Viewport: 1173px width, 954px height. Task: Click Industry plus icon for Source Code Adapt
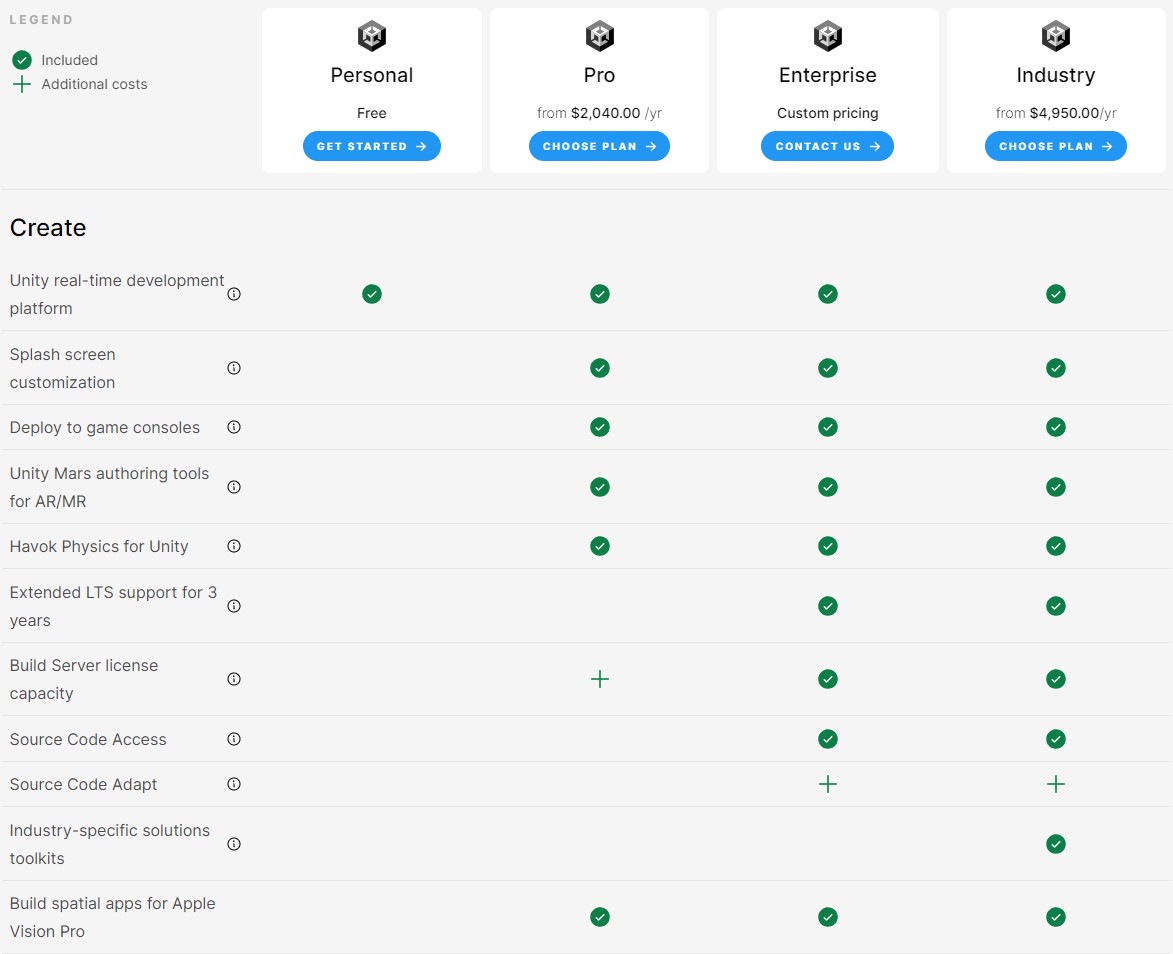1056,784
